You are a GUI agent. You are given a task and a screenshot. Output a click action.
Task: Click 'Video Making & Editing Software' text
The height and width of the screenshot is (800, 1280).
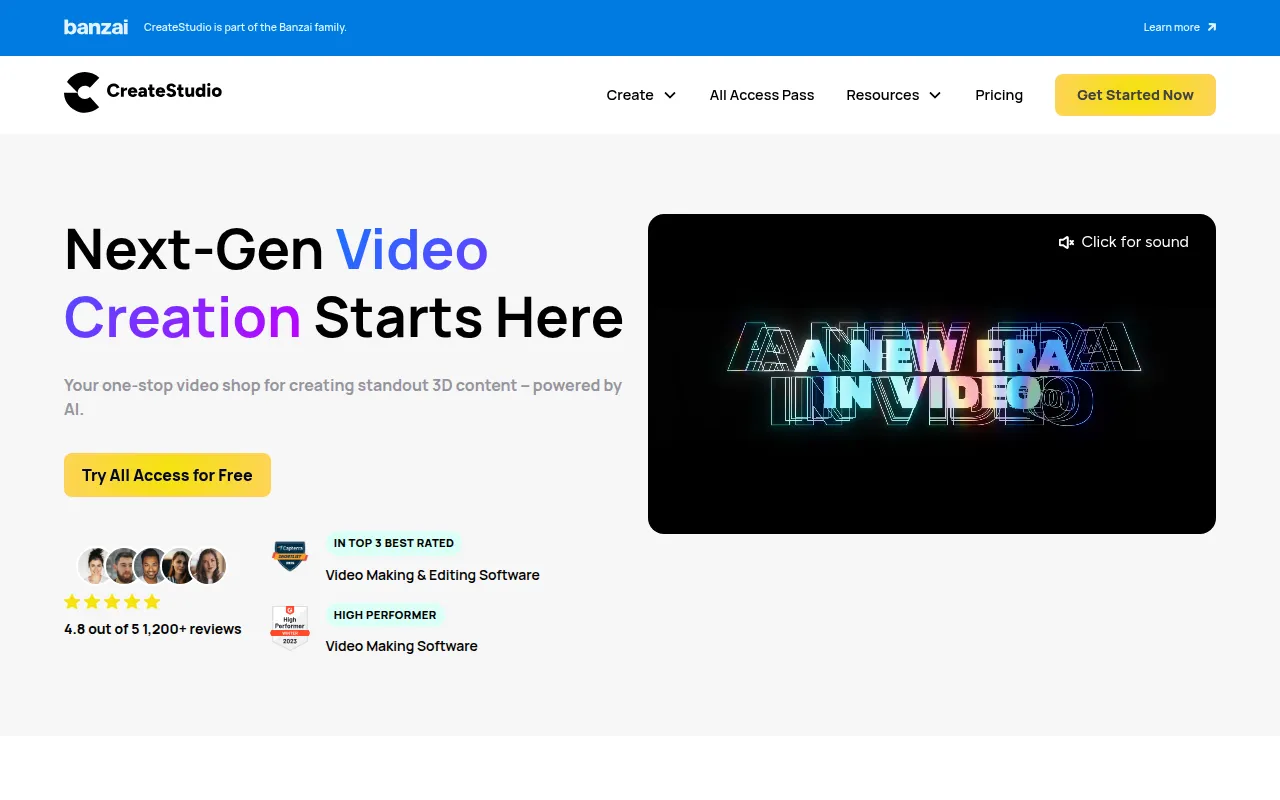coord(432,575)
